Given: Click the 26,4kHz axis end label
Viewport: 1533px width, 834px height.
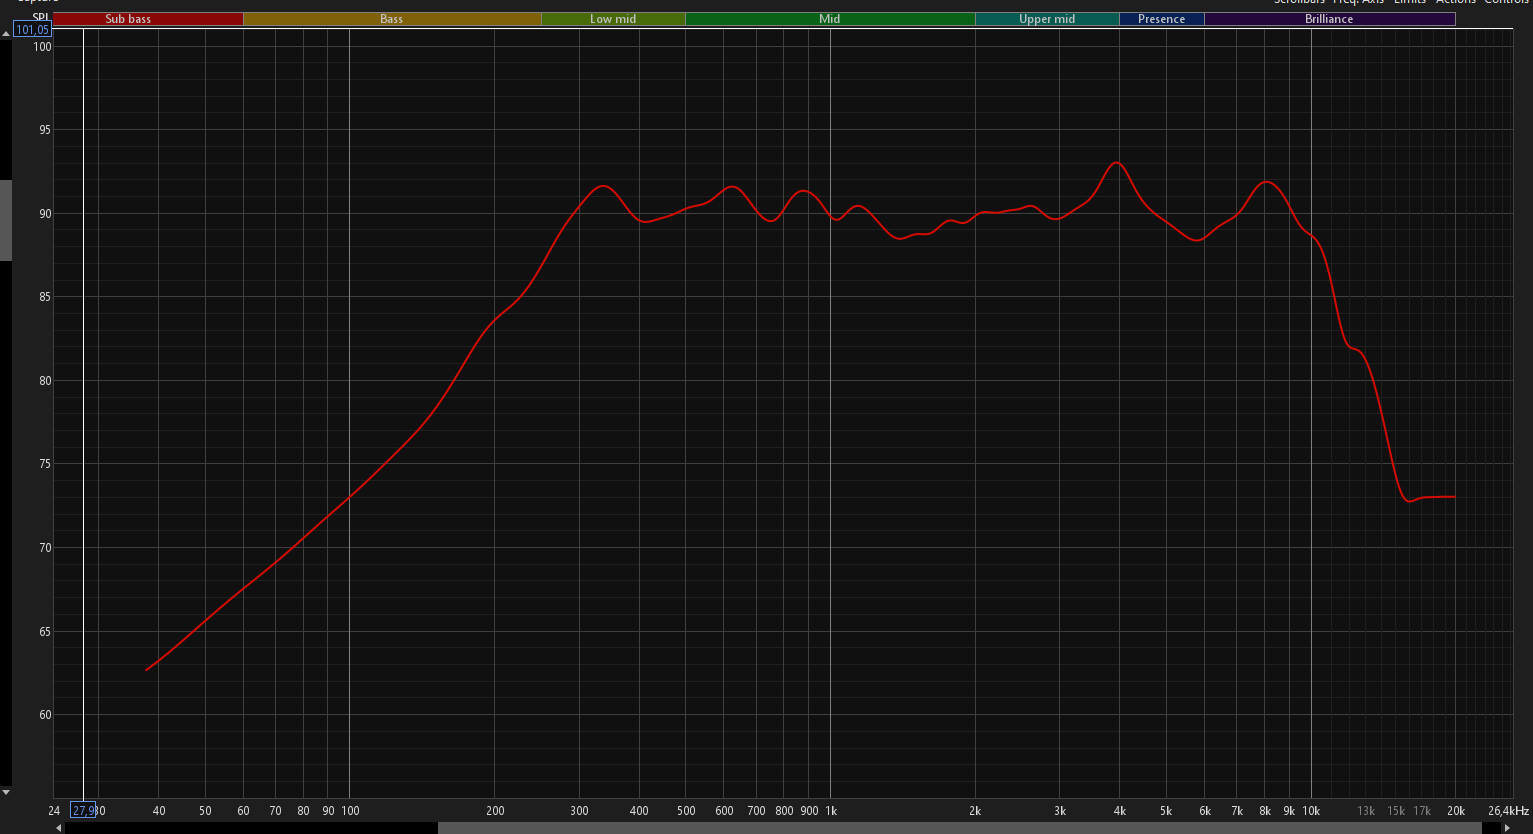Looking at the screenshot, I should (x=1508, y=811).
